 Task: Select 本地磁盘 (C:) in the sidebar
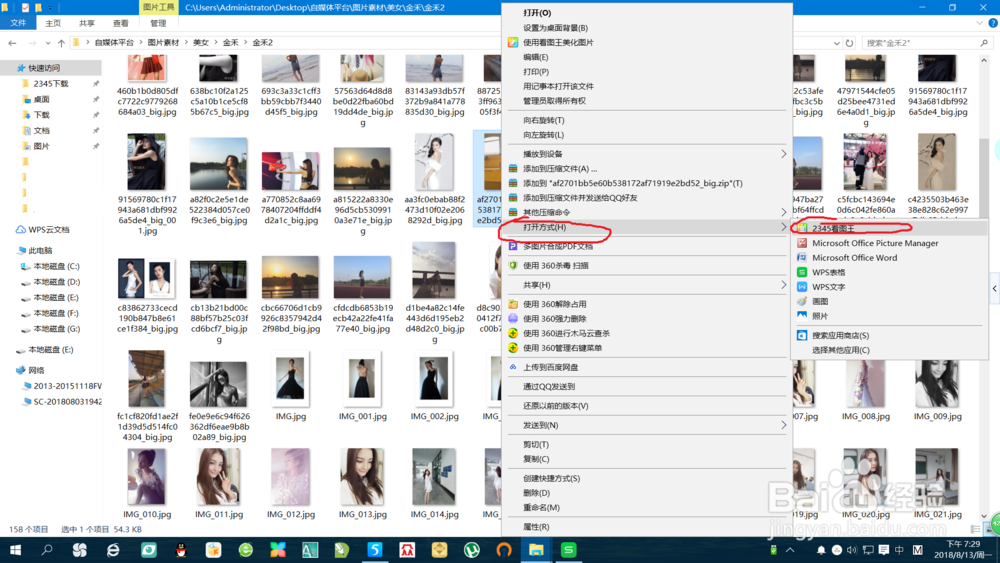56,267
